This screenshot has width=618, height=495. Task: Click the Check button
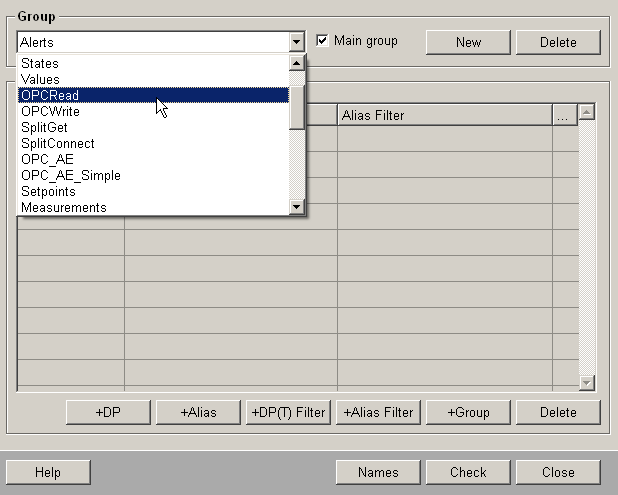click(468, 472)
